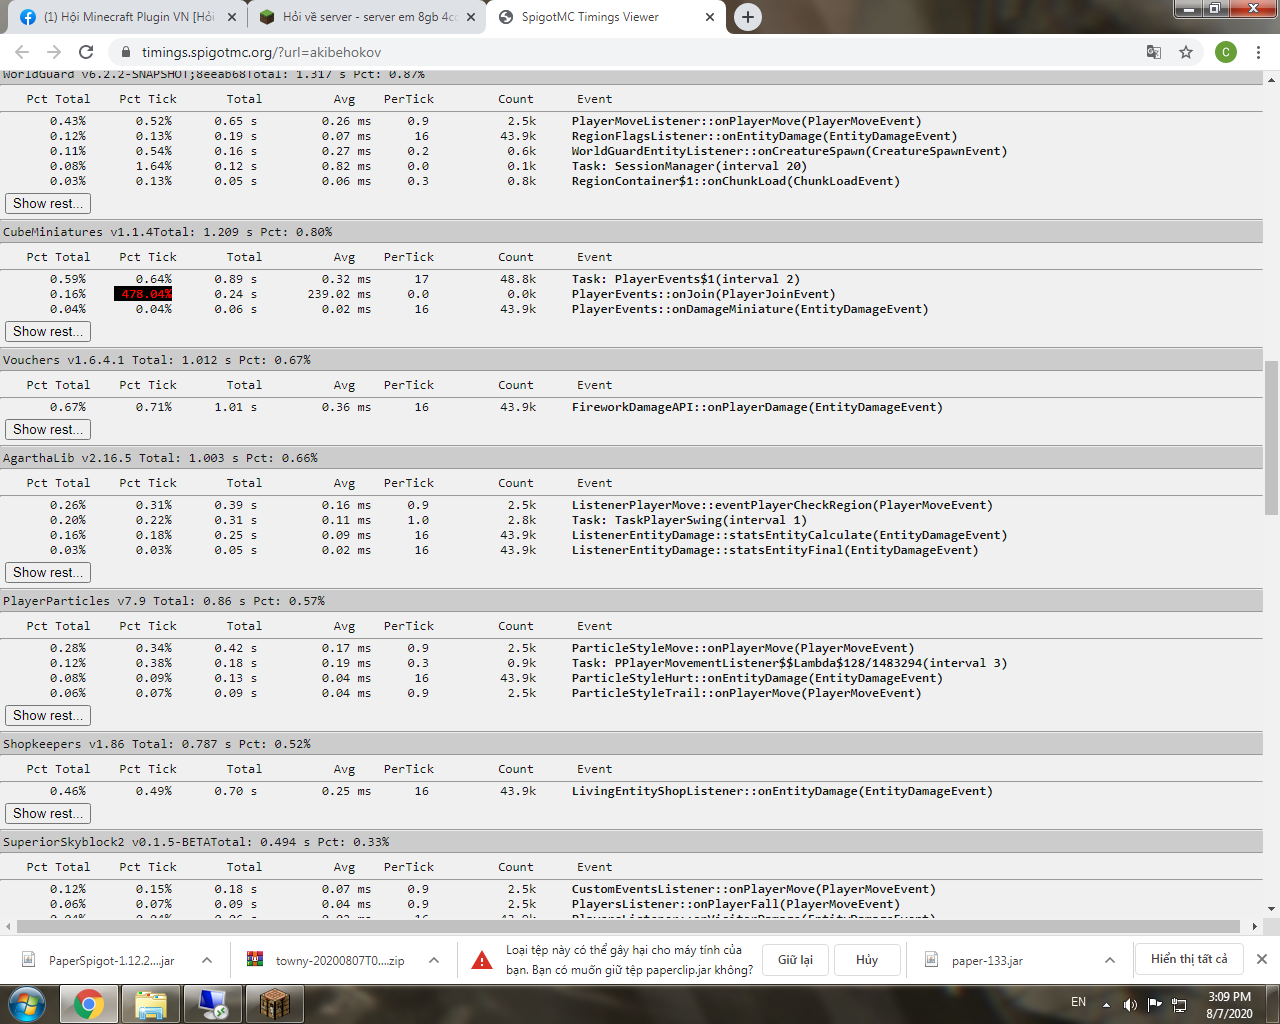Open the Action Center flag icon
The image size is (1280, 1024).
coord(1155,1004)
